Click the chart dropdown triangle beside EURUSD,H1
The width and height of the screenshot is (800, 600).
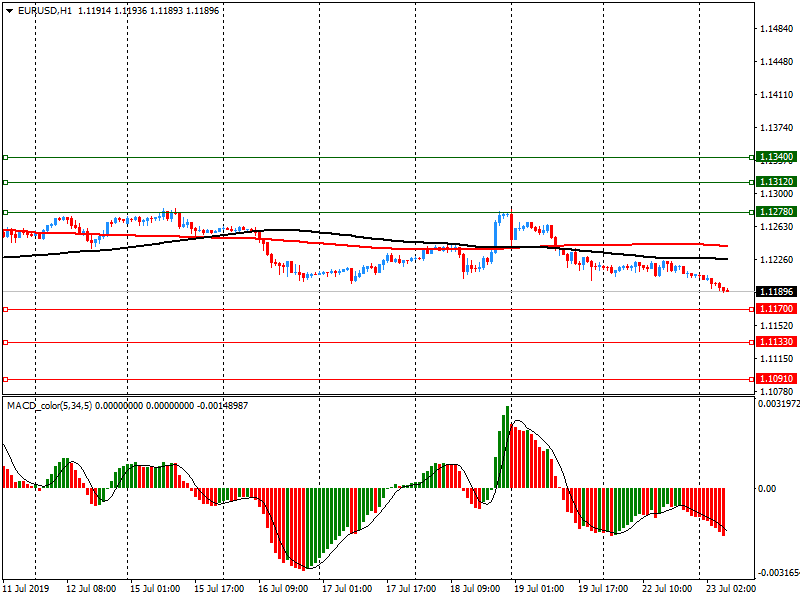(9, 11)
